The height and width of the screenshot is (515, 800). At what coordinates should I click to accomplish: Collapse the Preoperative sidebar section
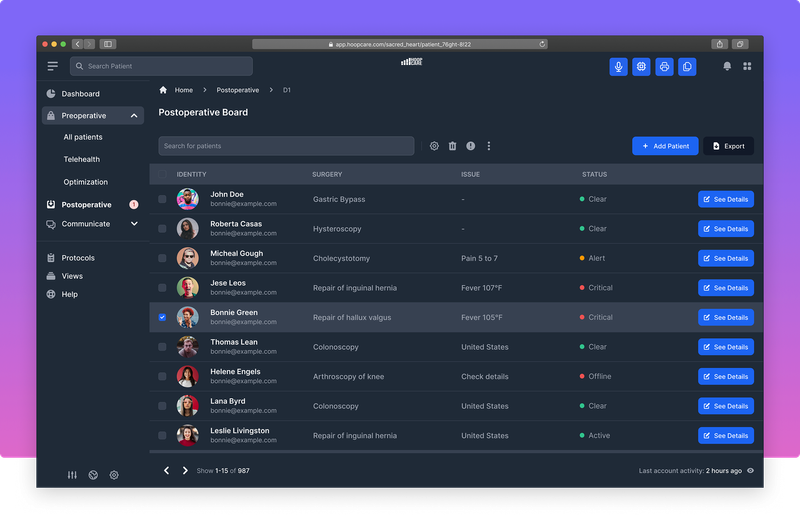coord(134,116)
